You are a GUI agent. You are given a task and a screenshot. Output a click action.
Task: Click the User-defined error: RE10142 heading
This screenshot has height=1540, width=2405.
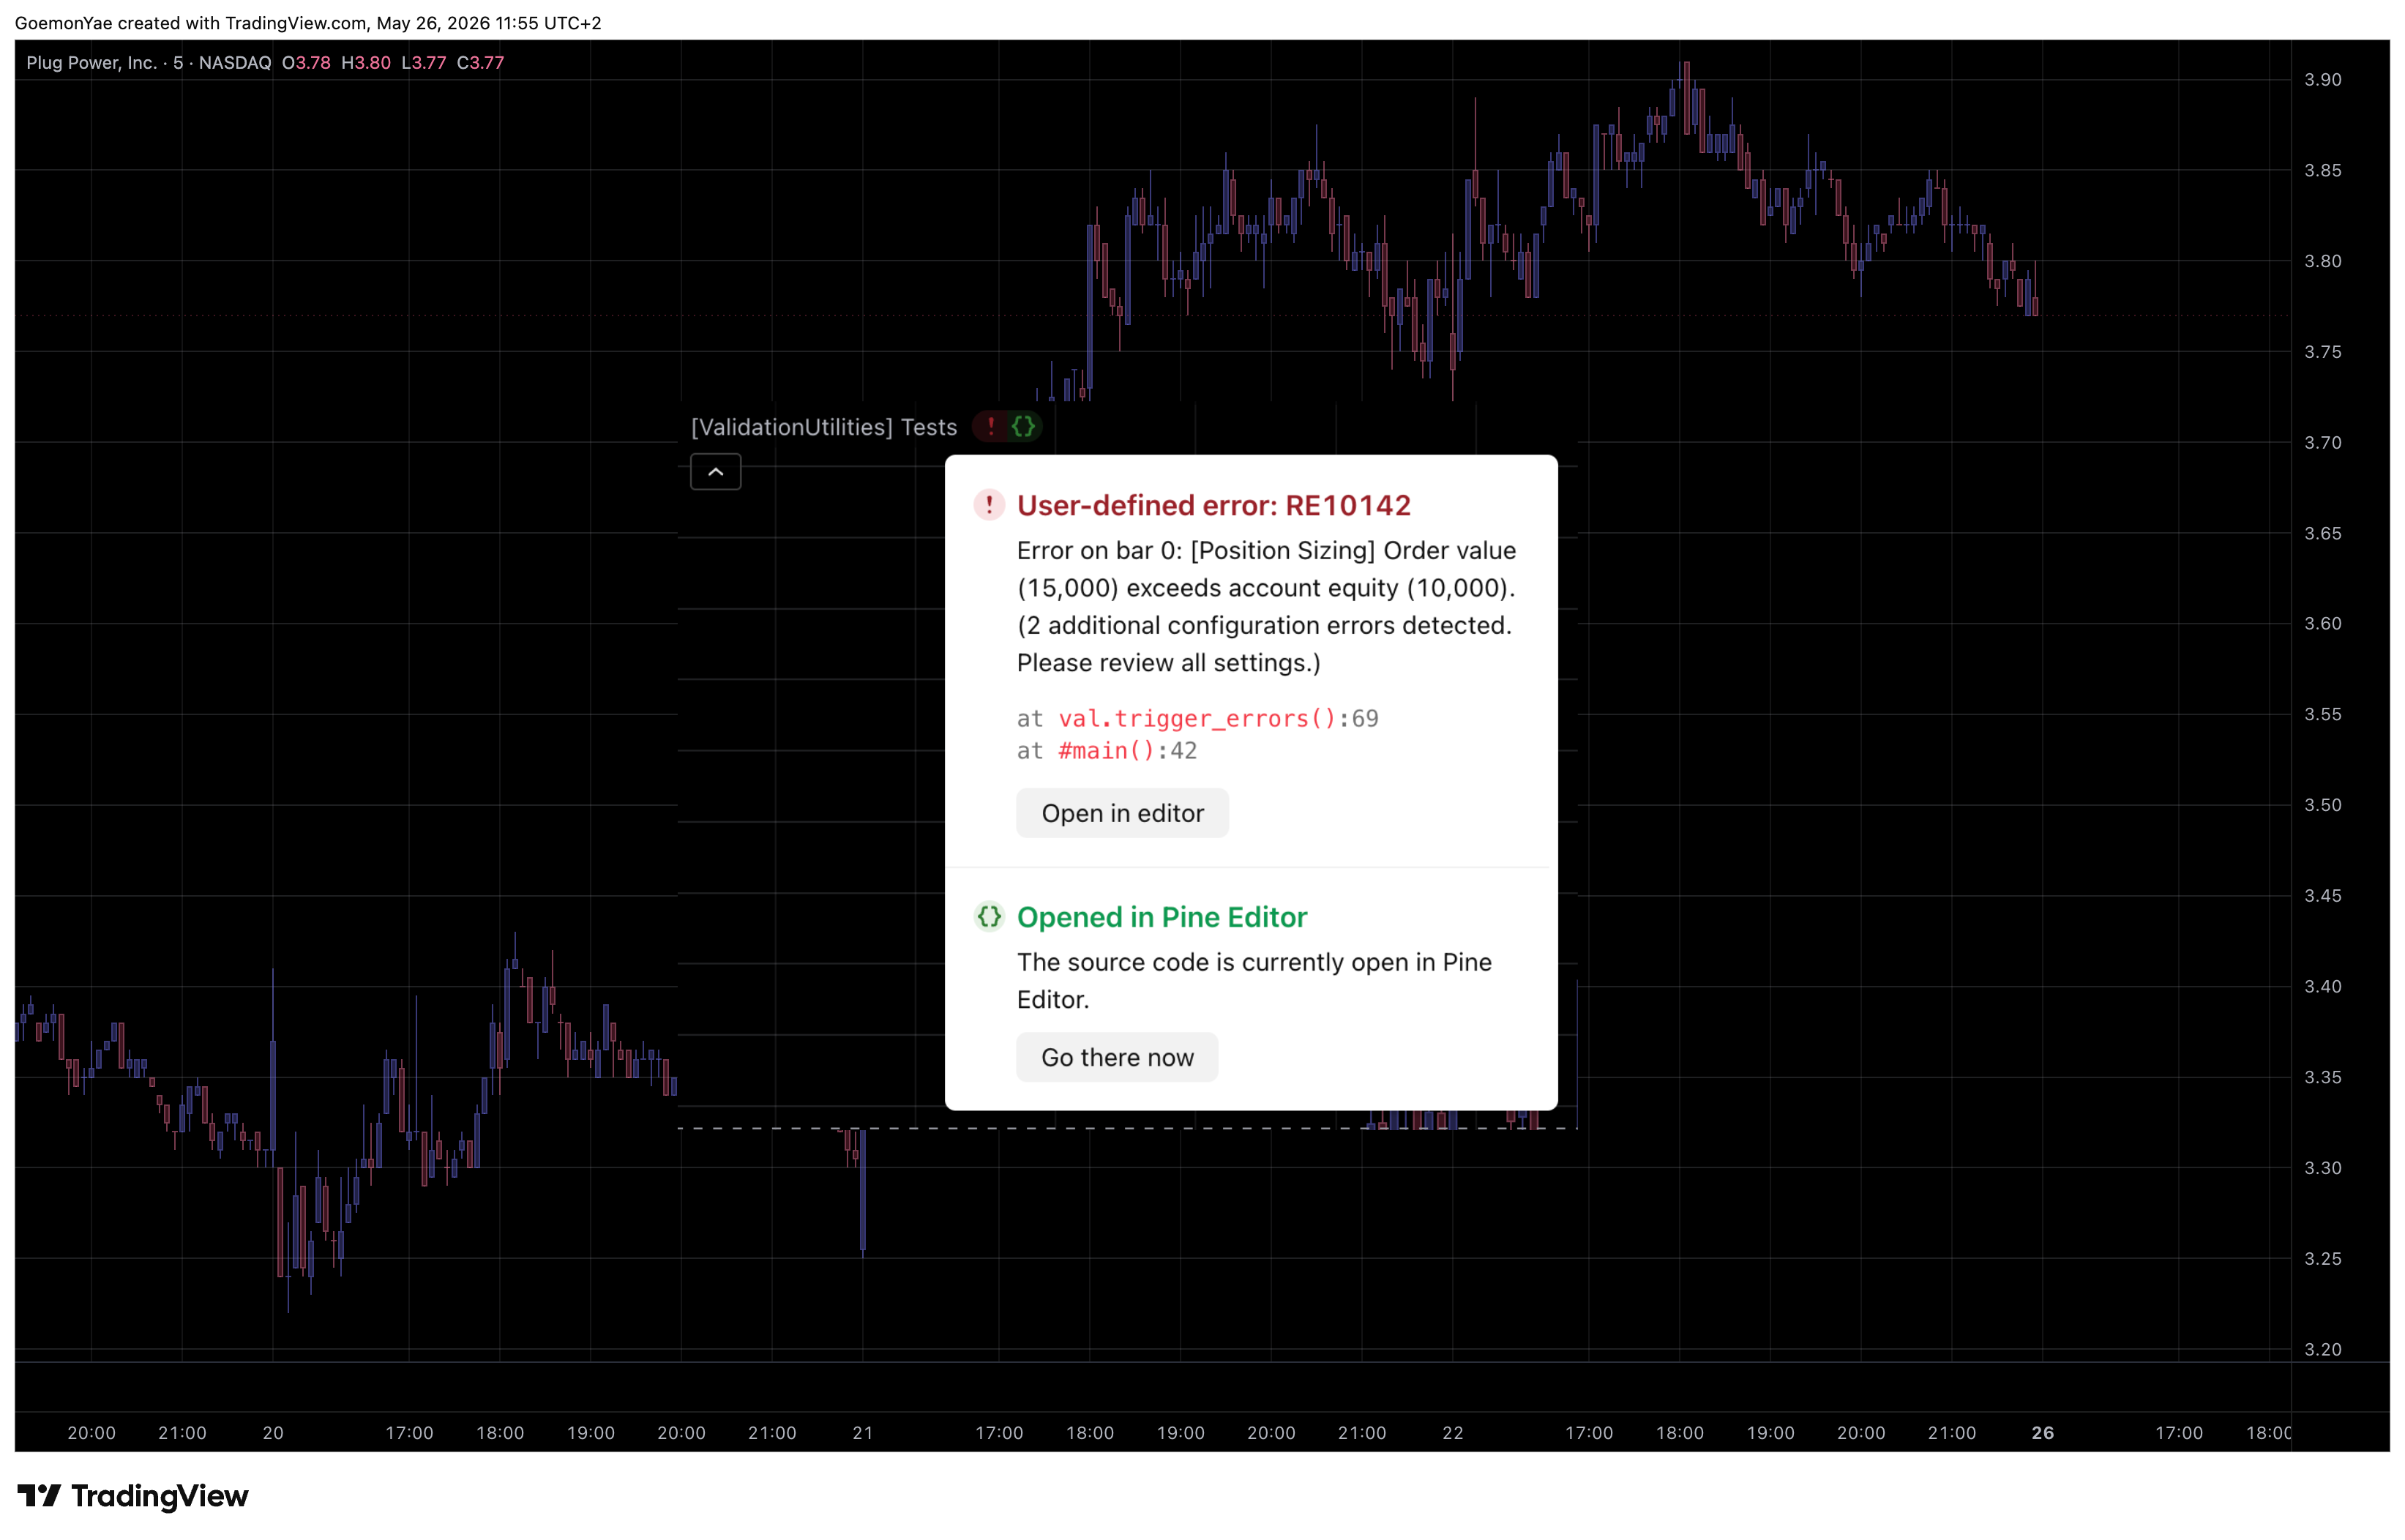point(1213,505)
